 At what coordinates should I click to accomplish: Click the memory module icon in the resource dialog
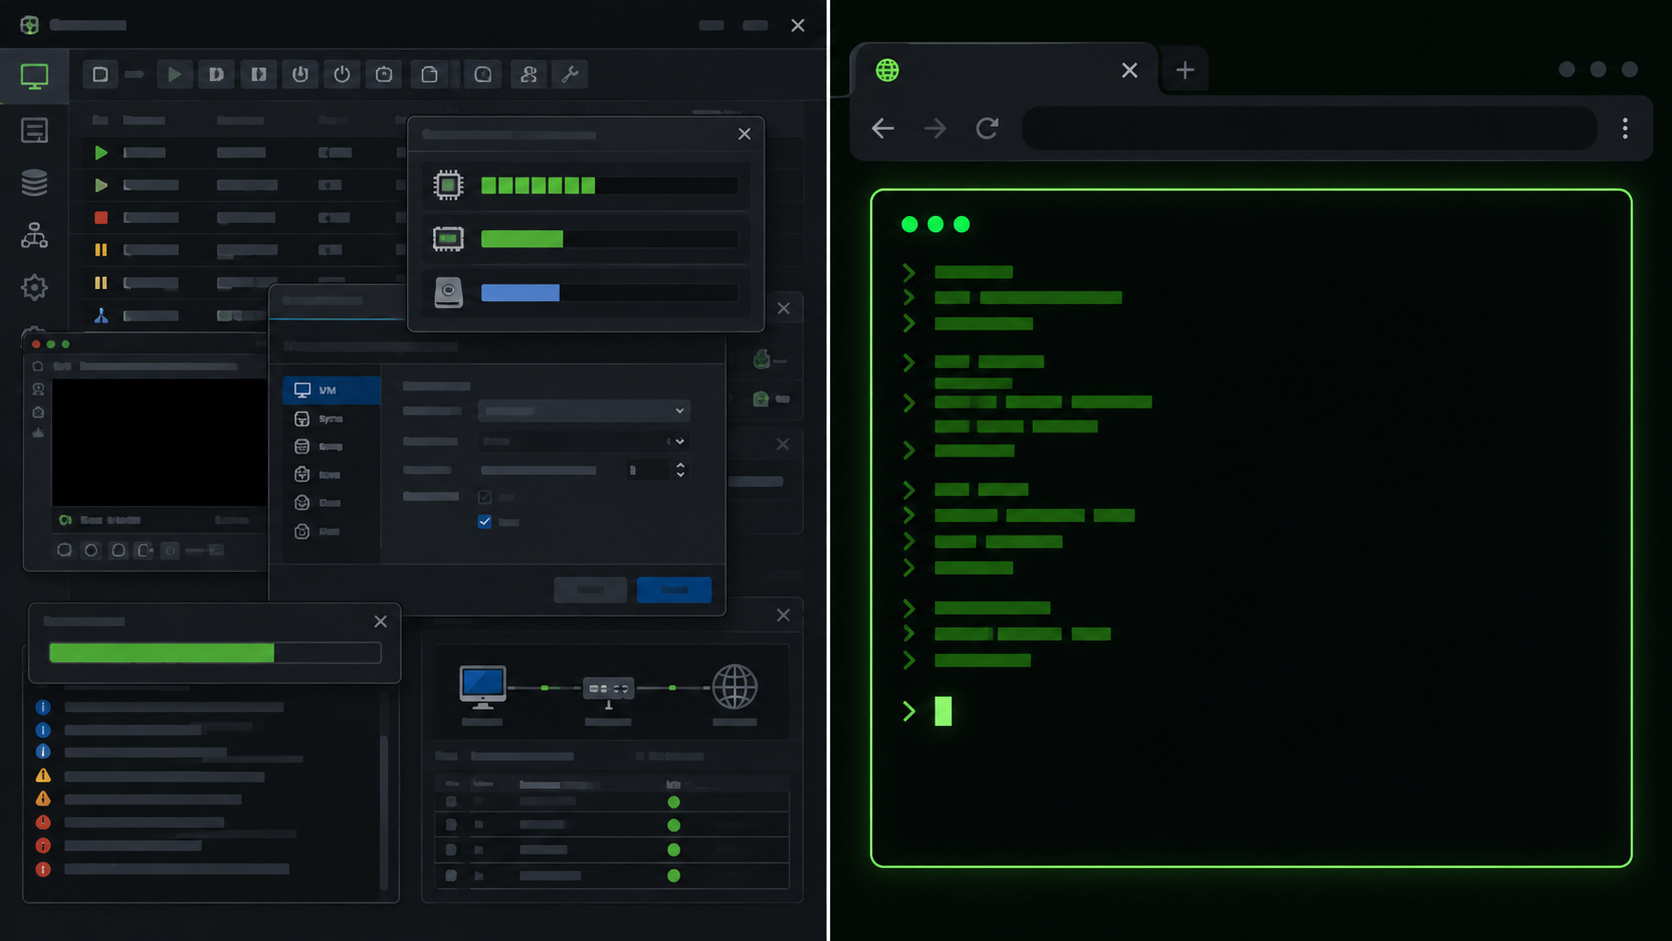pos(448,238)
